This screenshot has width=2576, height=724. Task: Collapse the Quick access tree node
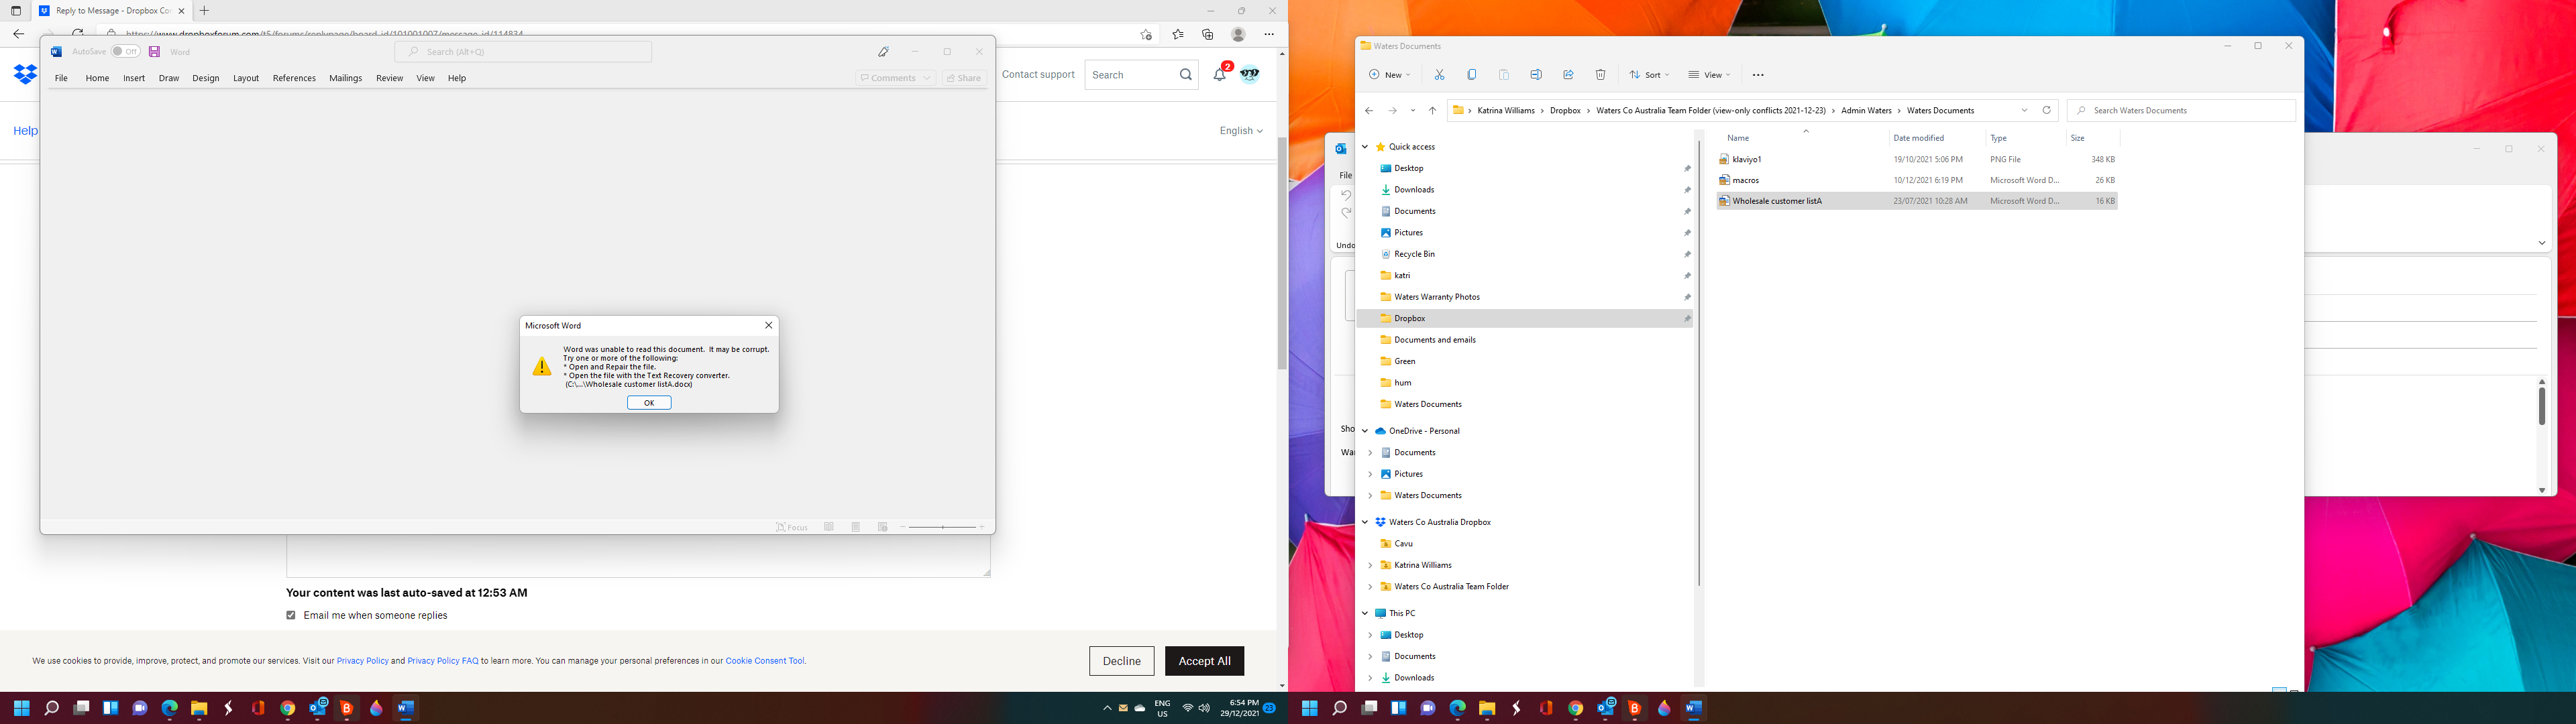1365,147
